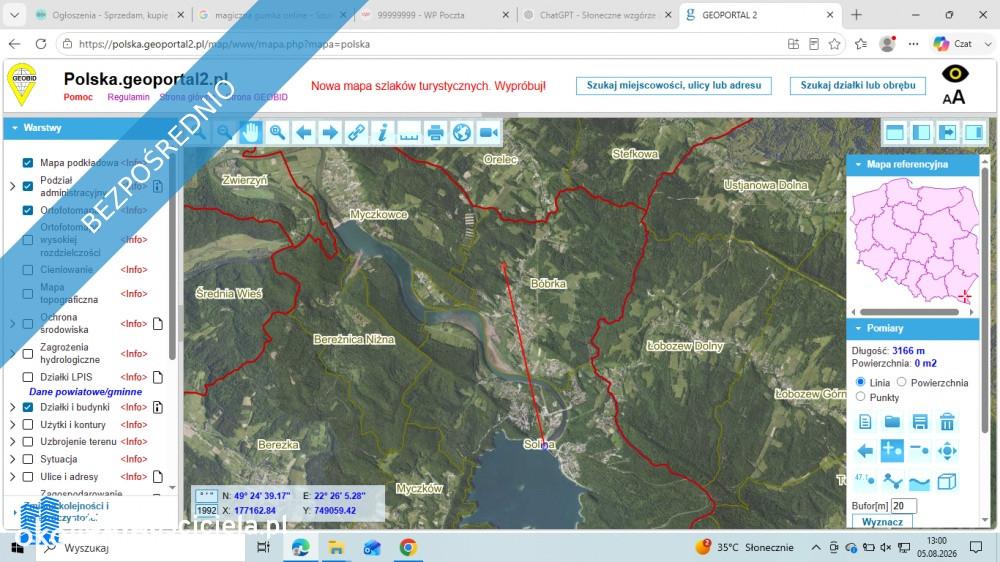
Task: Click reference map horizontal scrollbar
Action: [x=909, y=312]
